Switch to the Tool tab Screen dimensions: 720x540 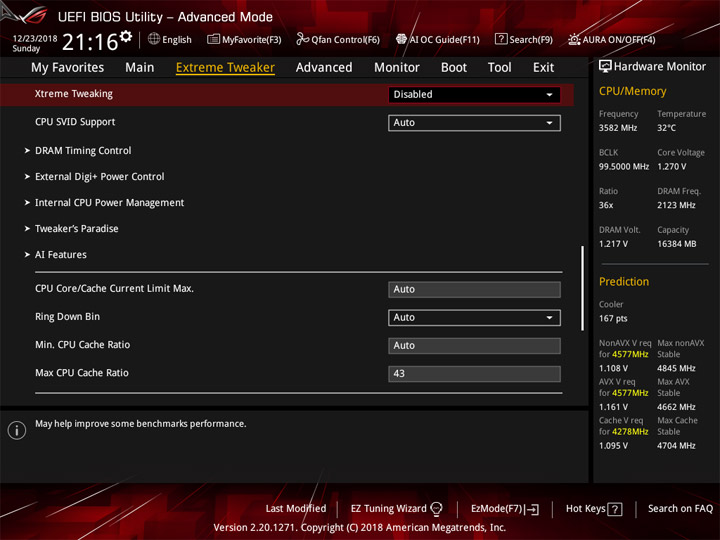[500, 68]
